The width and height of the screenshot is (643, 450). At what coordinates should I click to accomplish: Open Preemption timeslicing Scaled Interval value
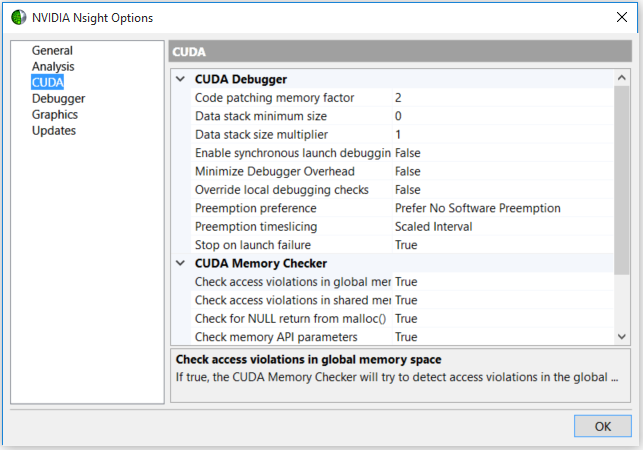pos(503,227)
